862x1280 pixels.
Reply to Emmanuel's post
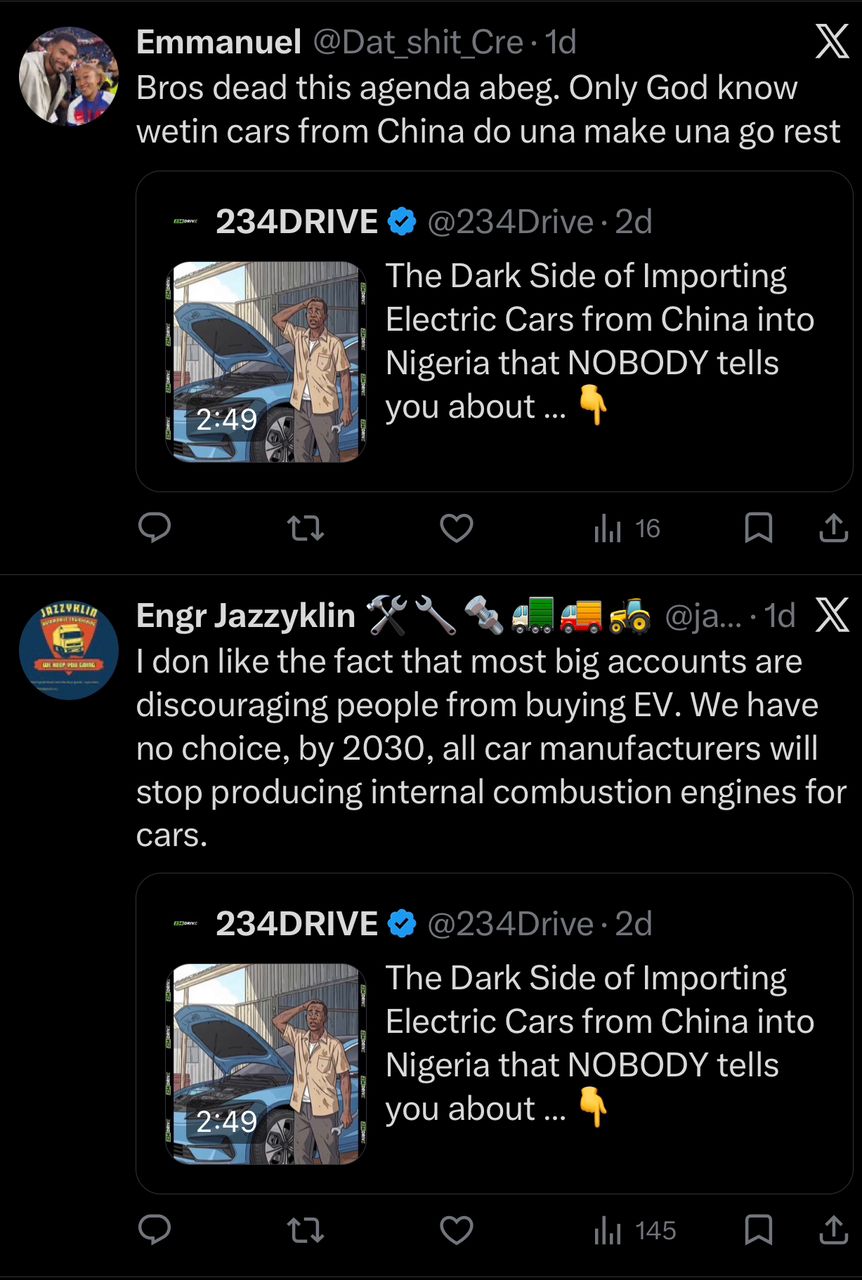(154, 528)
